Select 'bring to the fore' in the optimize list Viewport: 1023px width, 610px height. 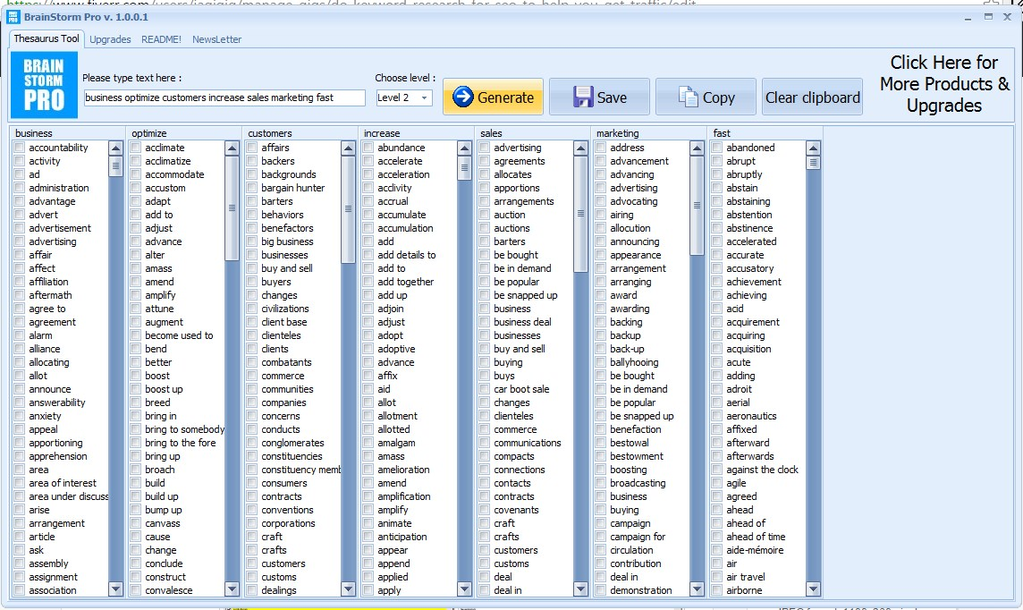click(180, 443)
